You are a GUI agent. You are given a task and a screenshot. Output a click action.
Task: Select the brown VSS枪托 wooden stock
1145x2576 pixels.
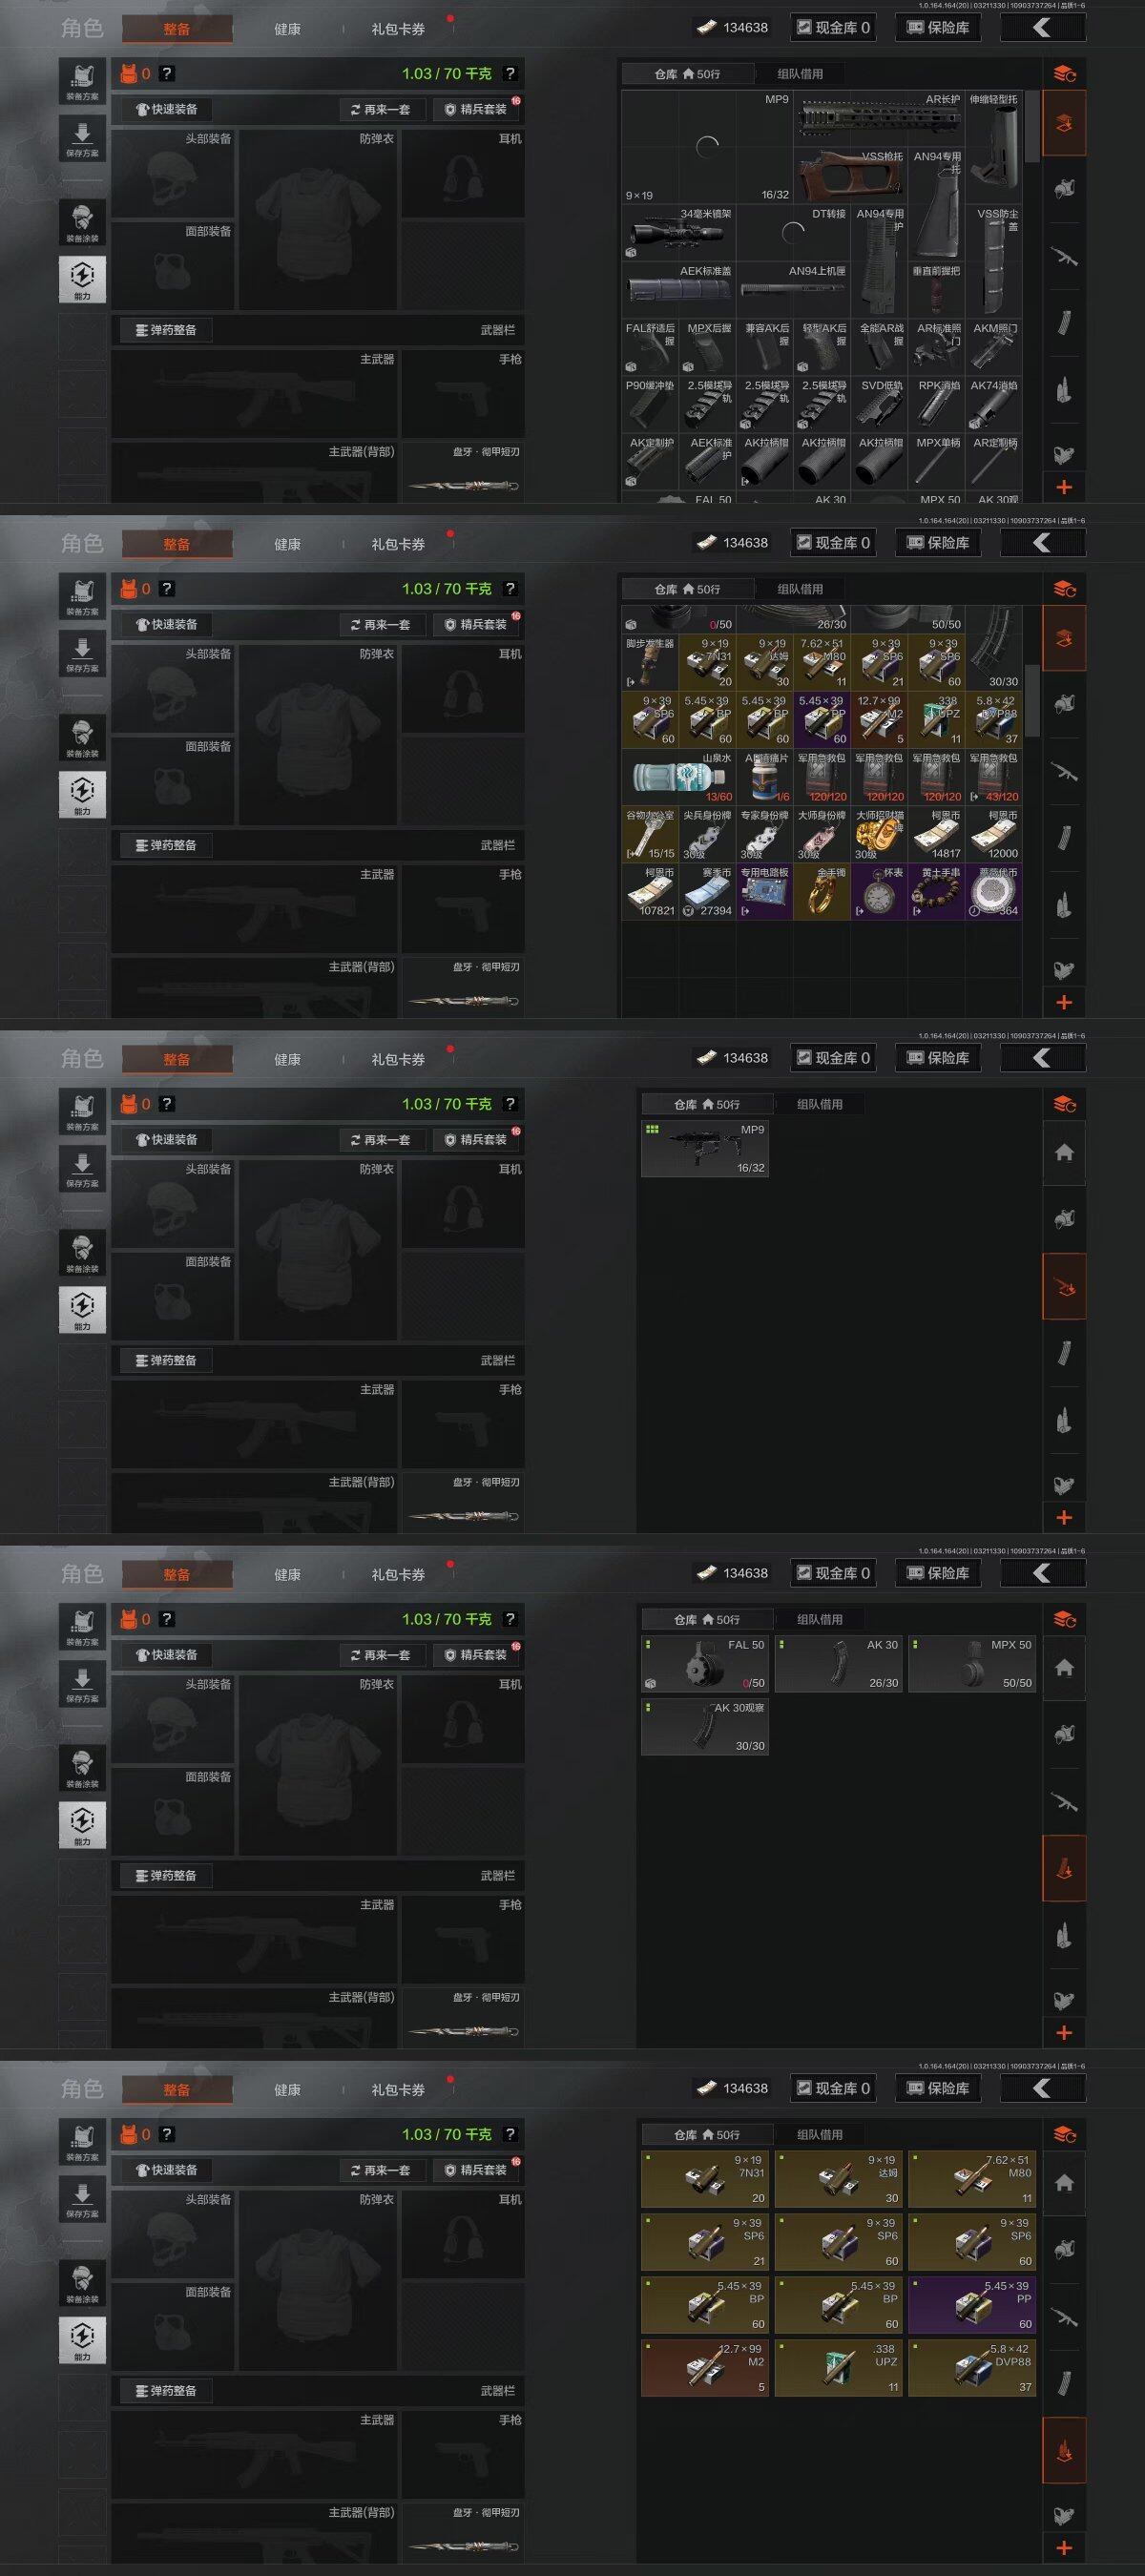[x=850, y=176]
